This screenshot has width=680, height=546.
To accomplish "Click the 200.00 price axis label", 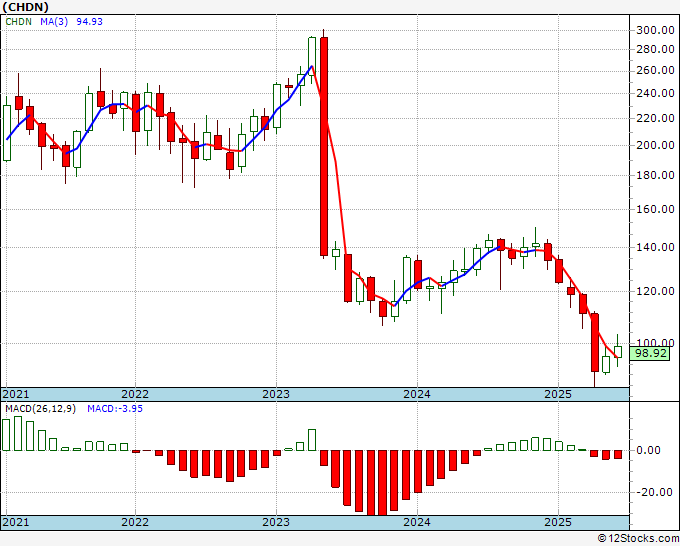I will [655, 145].
